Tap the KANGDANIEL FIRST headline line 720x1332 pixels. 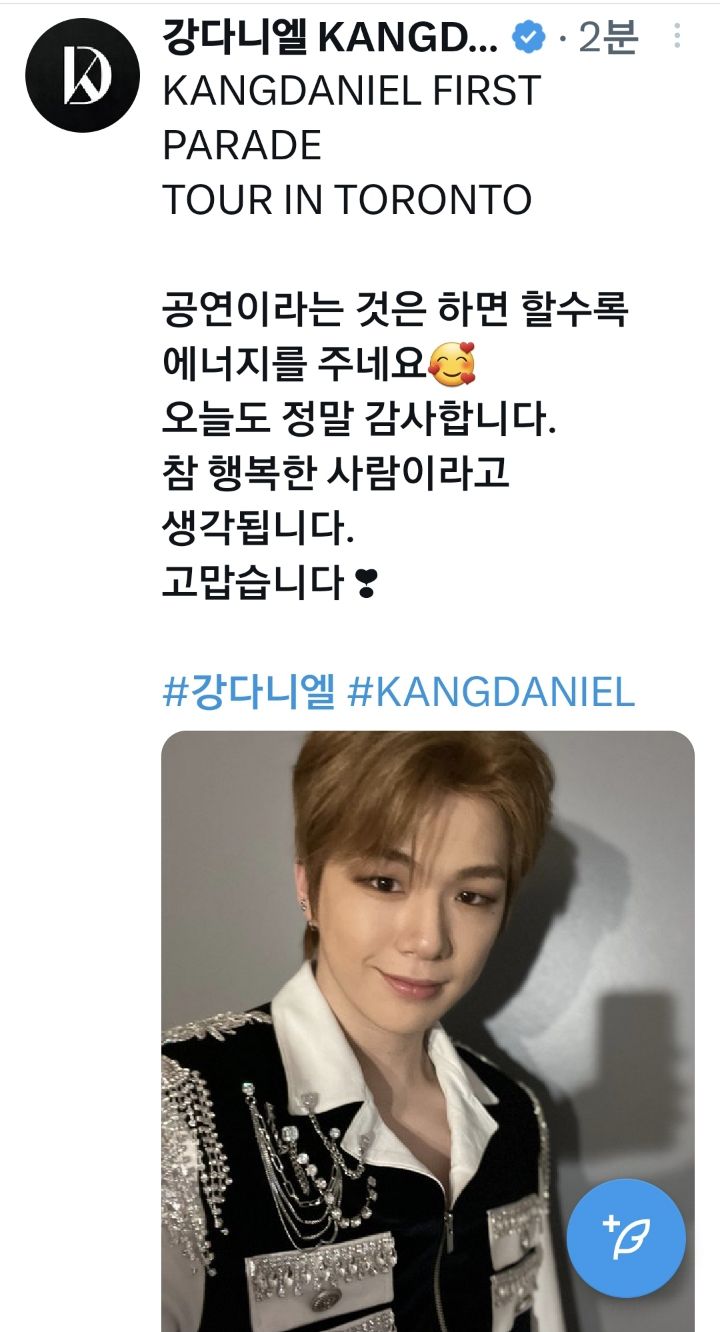(351, 92)
